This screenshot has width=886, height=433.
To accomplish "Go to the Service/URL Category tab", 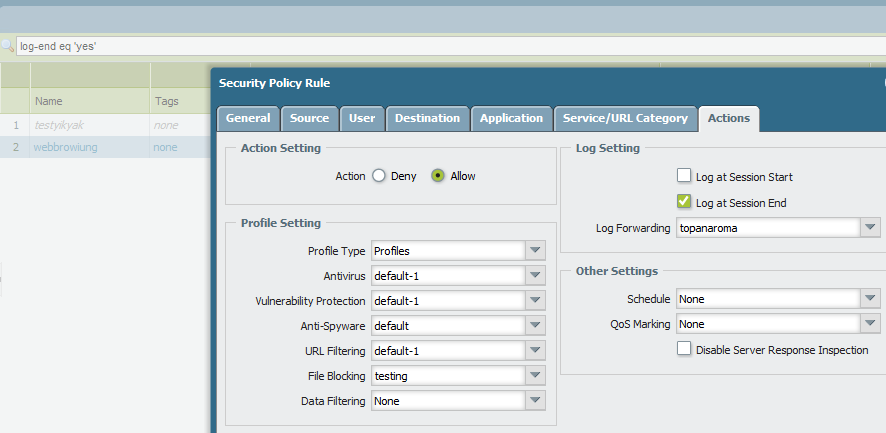I will pyautogui.click(x=625, y=118).
